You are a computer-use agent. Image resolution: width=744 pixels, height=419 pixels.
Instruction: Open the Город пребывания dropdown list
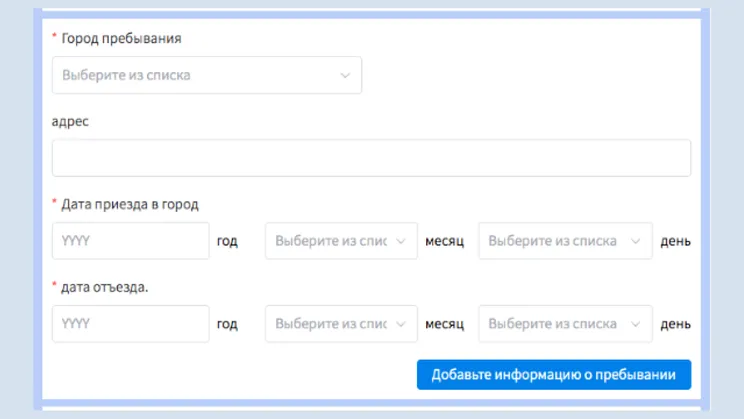click(206, 75)
